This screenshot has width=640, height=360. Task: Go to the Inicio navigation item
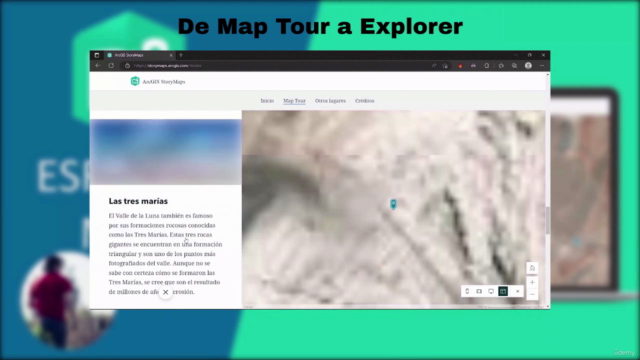(x=267, y=101)
